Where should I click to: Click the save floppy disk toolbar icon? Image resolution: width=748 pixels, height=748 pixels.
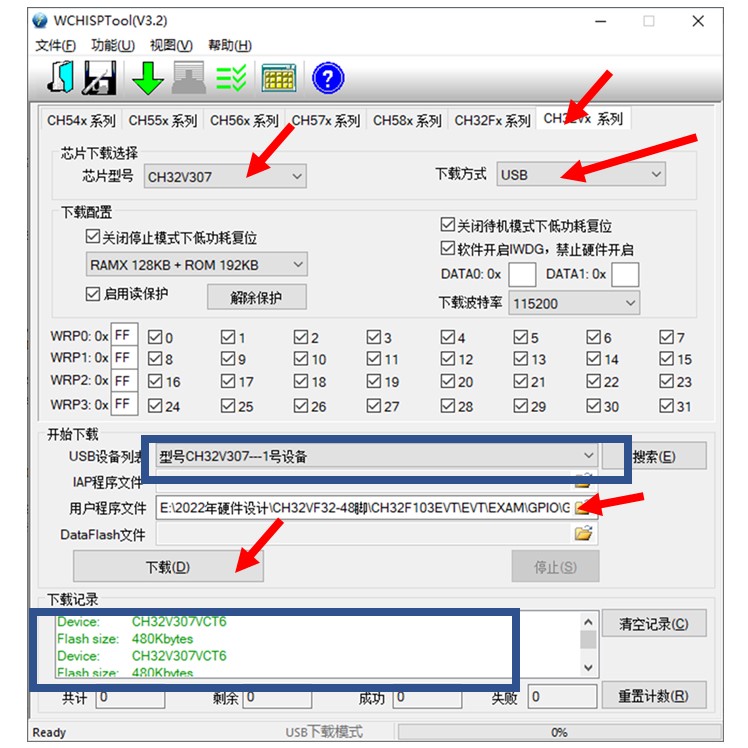click(x=99, y=77)
